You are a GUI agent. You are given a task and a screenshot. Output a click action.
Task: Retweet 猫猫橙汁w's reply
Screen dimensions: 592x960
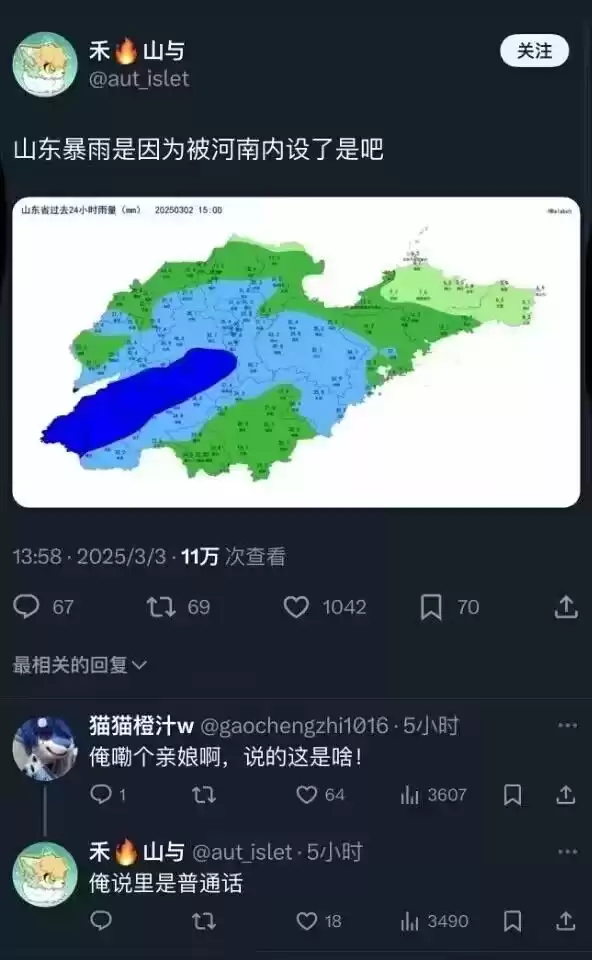[203, 795]
